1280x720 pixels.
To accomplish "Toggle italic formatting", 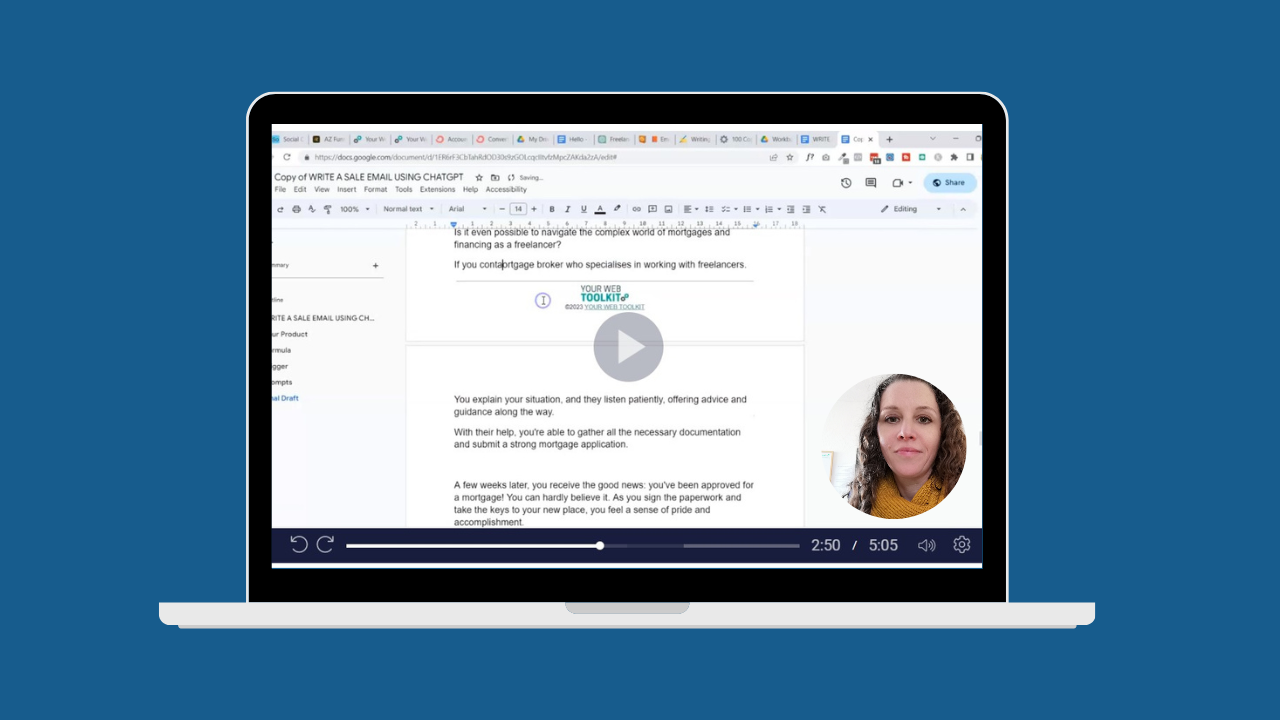I will point(568,209).
